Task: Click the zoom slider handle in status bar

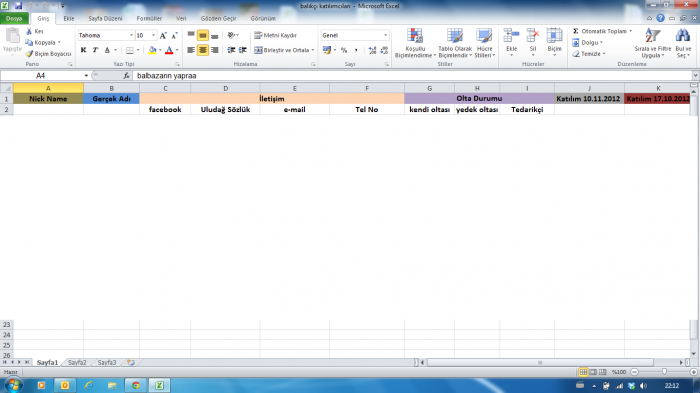Action: [x=664, y=372]
